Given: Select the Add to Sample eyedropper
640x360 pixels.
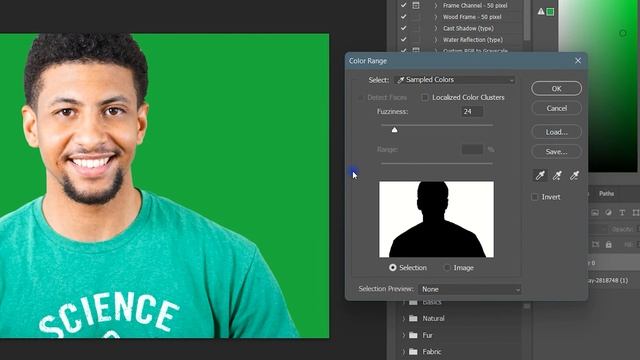Looking at the screenshot, I should [557, 176].
